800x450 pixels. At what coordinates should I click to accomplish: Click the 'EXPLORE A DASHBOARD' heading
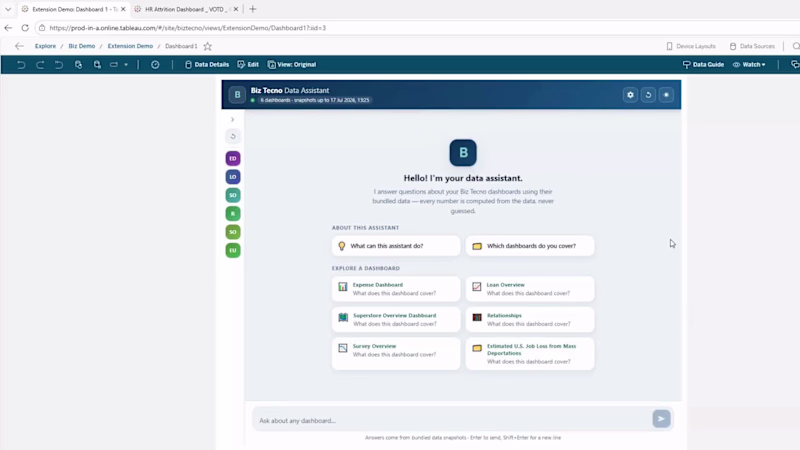(x=366, y=268)
